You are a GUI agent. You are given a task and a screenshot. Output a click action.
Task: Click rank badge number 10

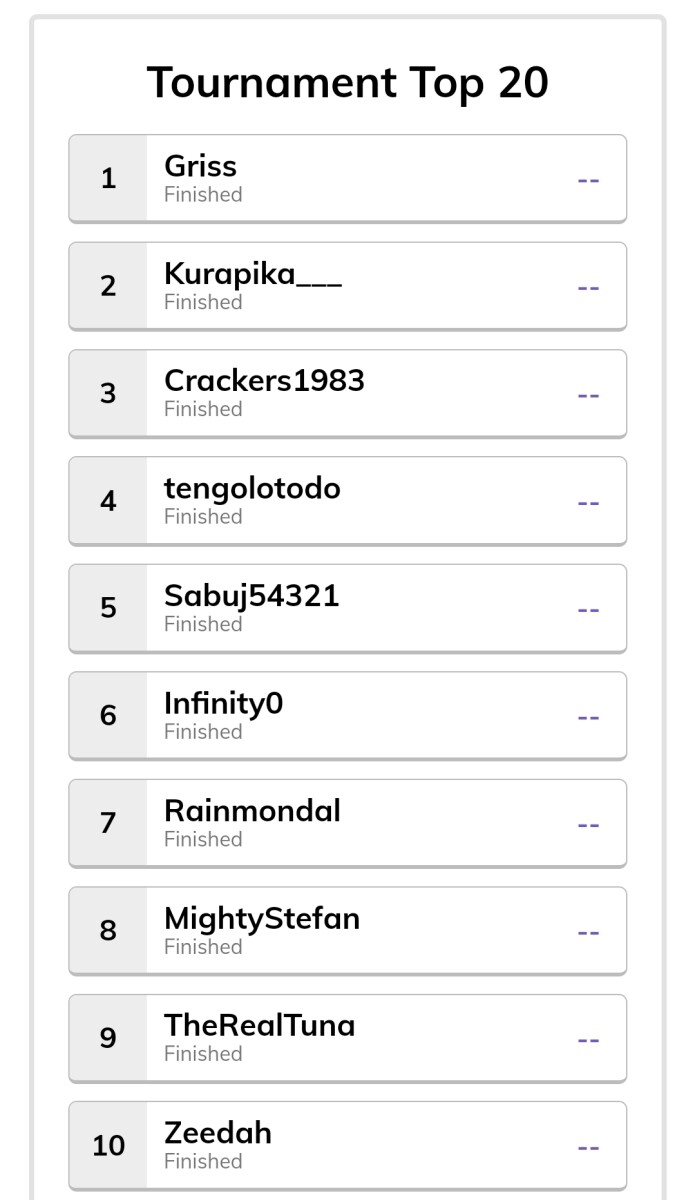coord(108,1146)
